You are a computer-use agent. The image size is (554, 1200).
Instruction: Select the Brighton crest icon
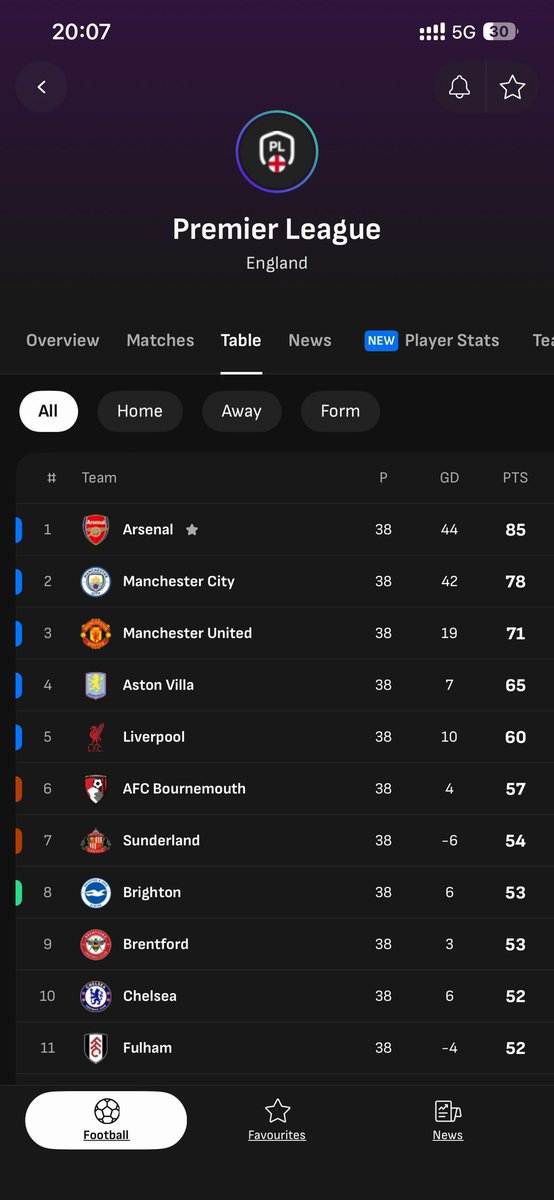click(95, 893)
